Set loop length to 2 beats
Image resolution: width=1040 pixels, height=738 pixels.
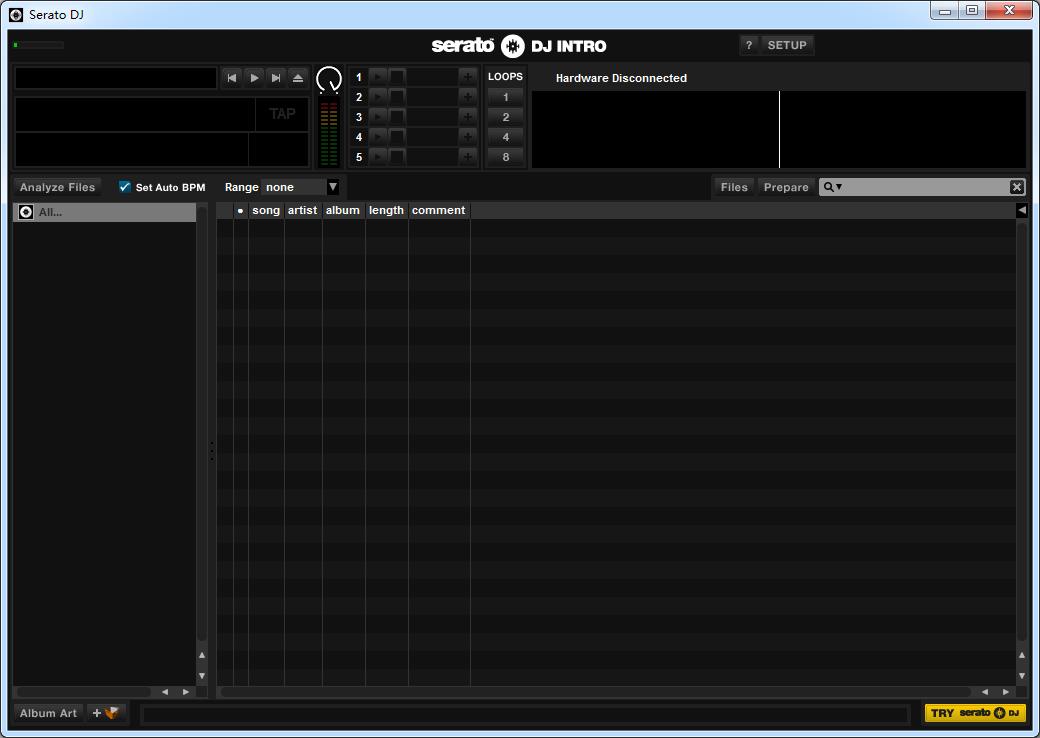click(x=505, y=117)
